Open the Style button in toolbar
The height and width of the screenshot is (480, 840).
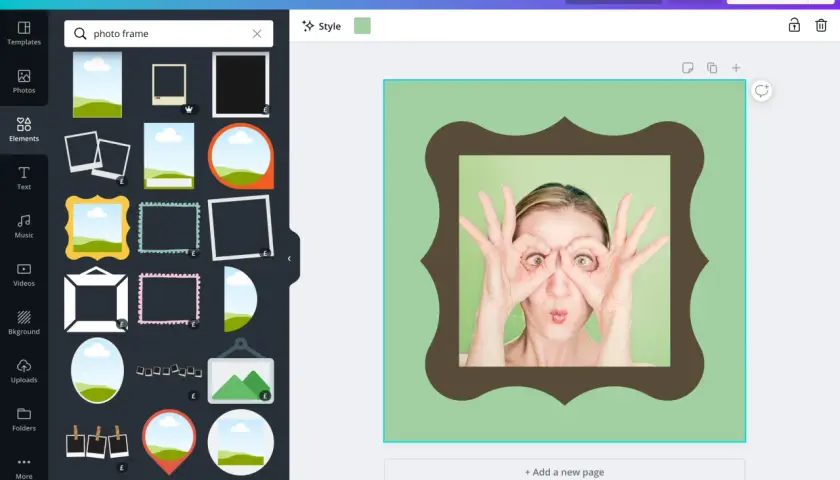321,26
